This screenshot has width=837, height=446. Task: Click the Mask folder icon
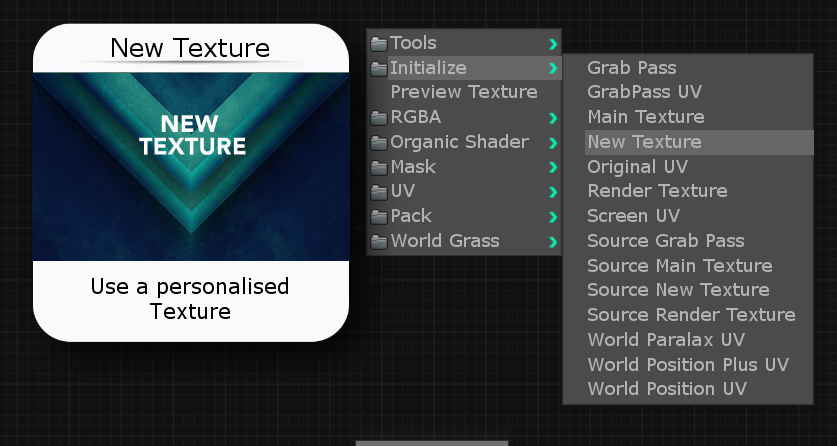tap(379, 168)
